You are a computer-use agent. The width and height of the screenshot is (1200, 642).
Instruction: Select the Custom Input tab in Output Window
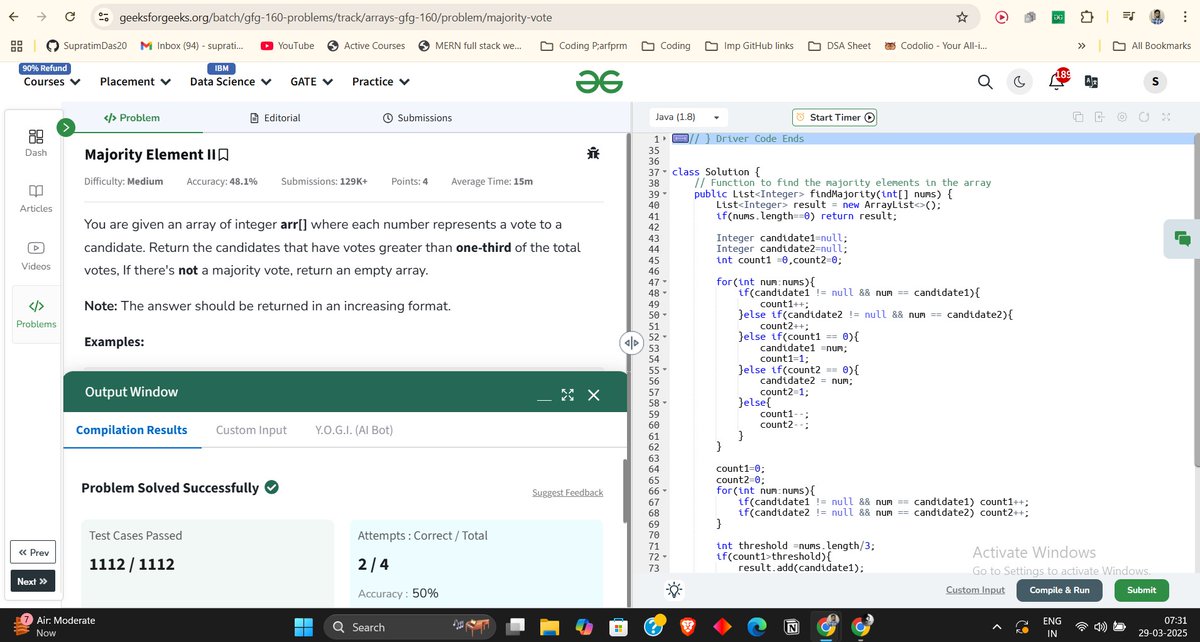251,430
